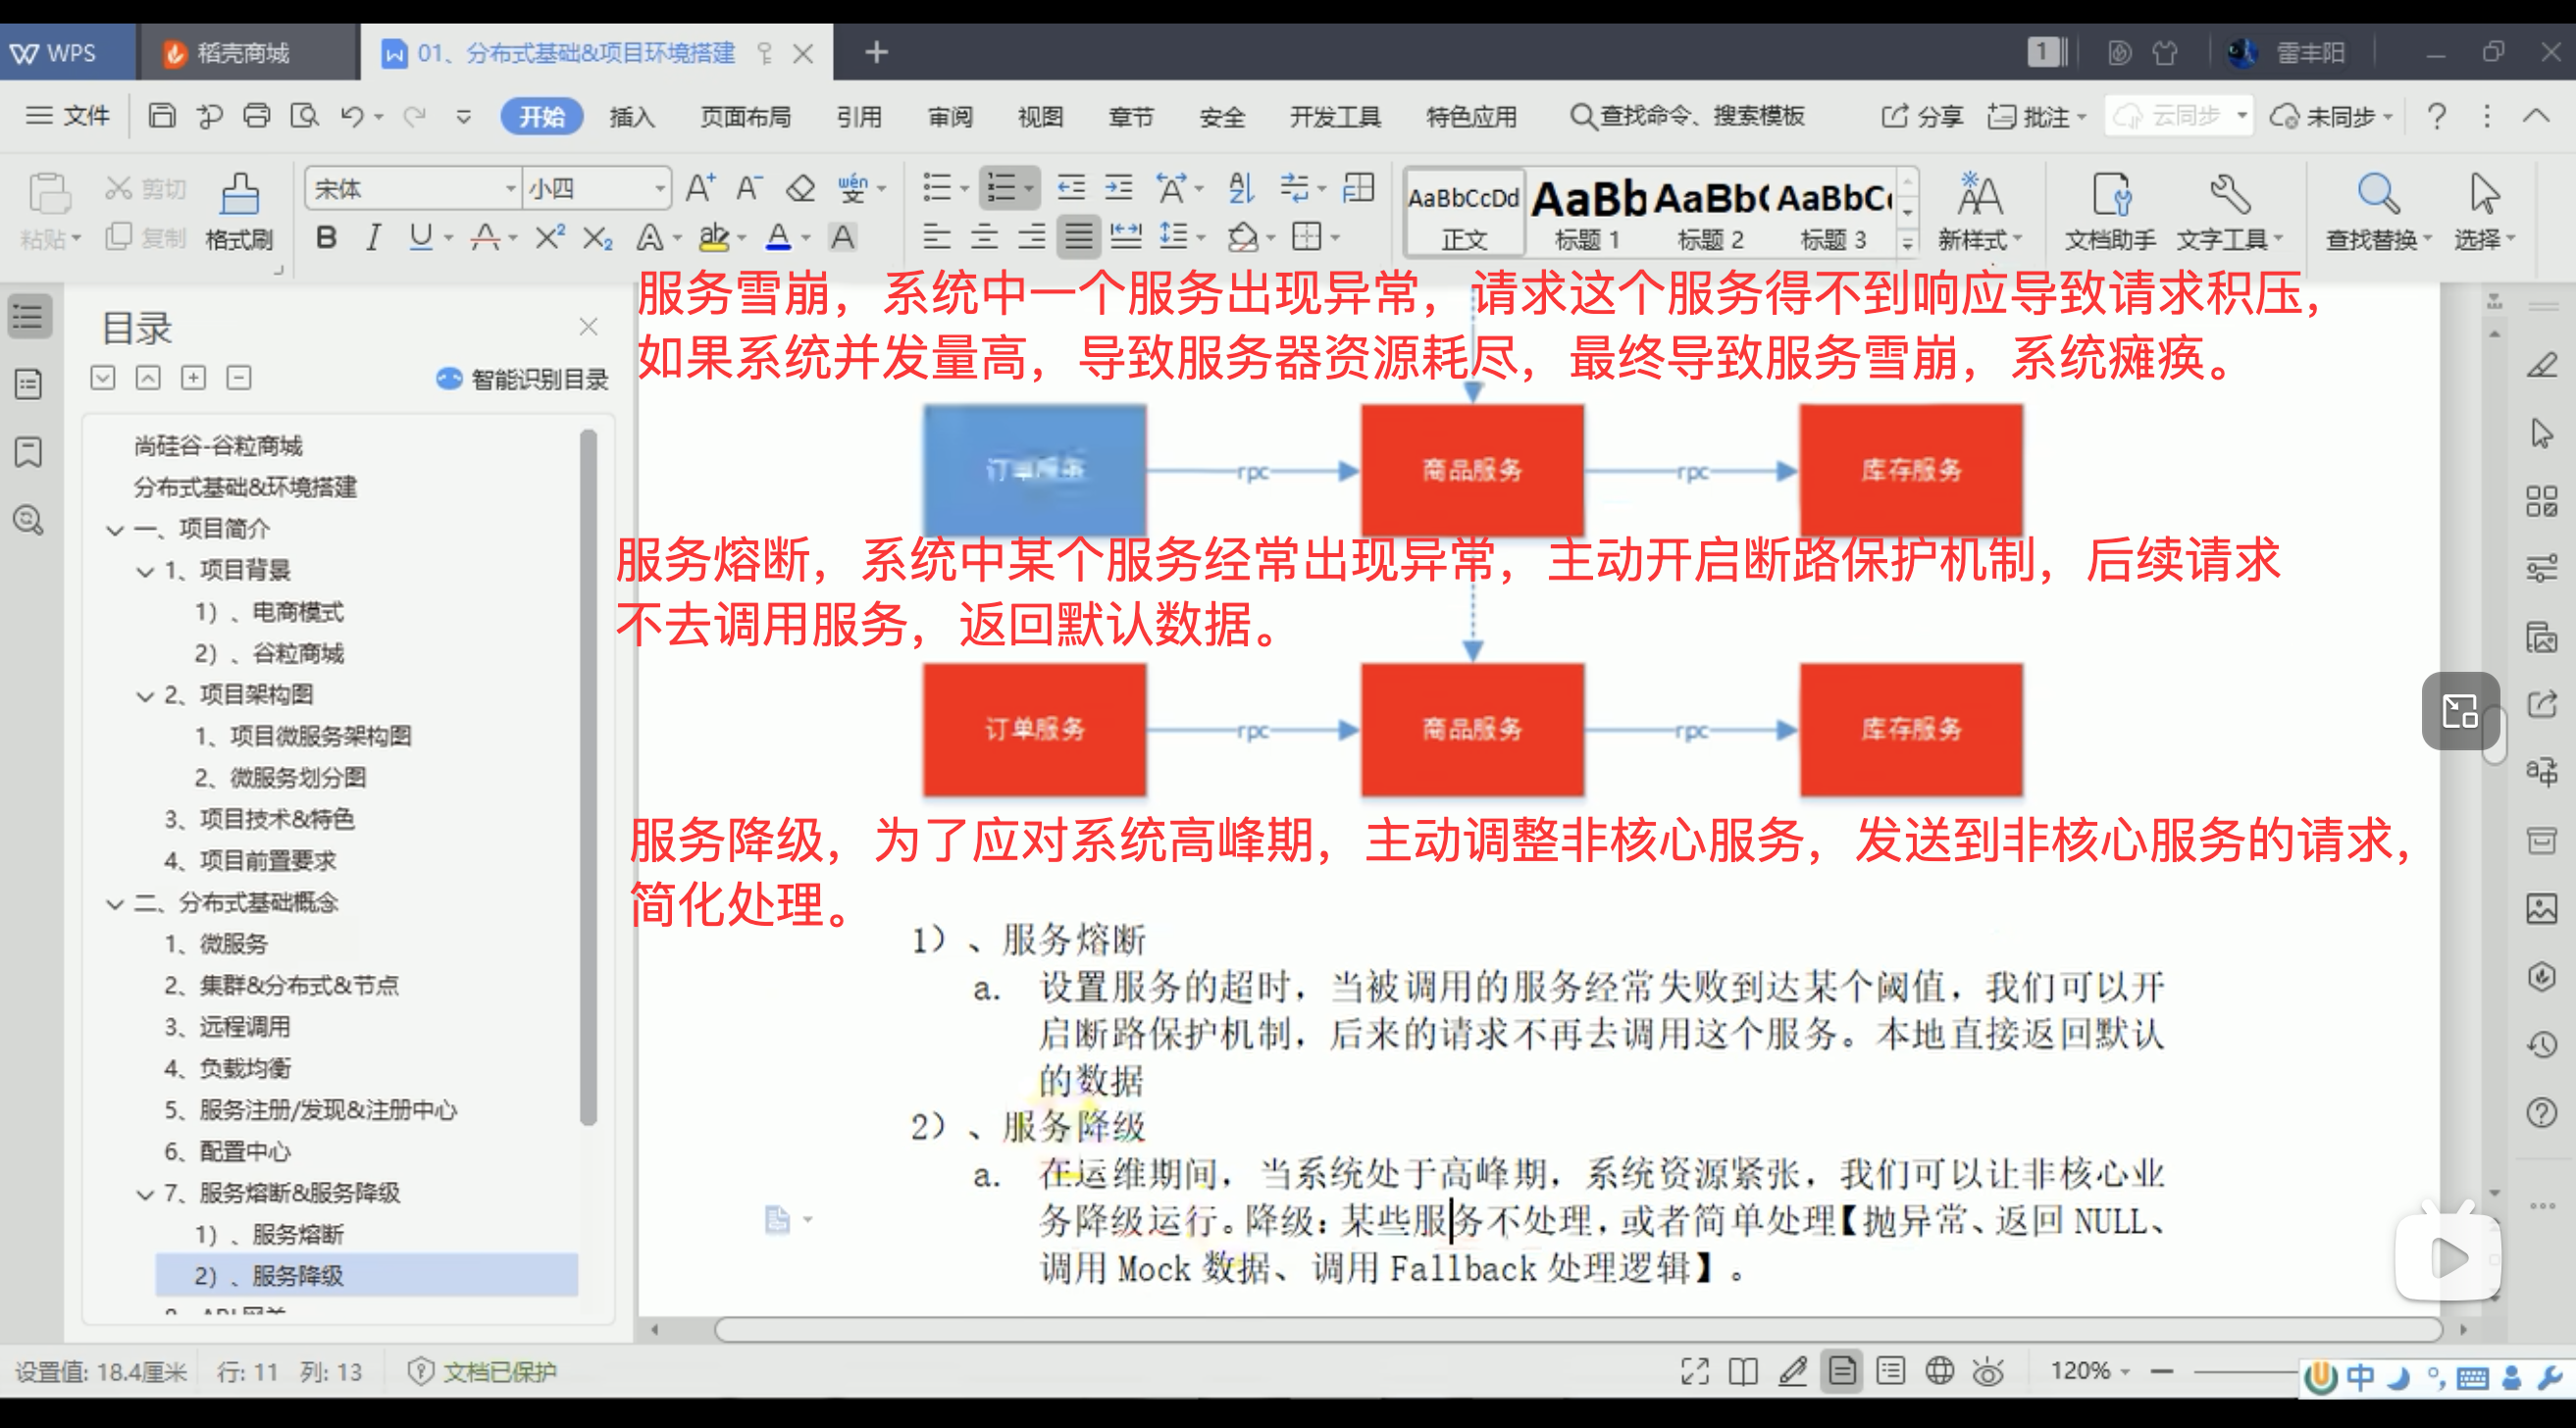Click the New Style (新样式) icon
The height and width of the screenshot is (1428, 2576).
(x=1979, y=195)
